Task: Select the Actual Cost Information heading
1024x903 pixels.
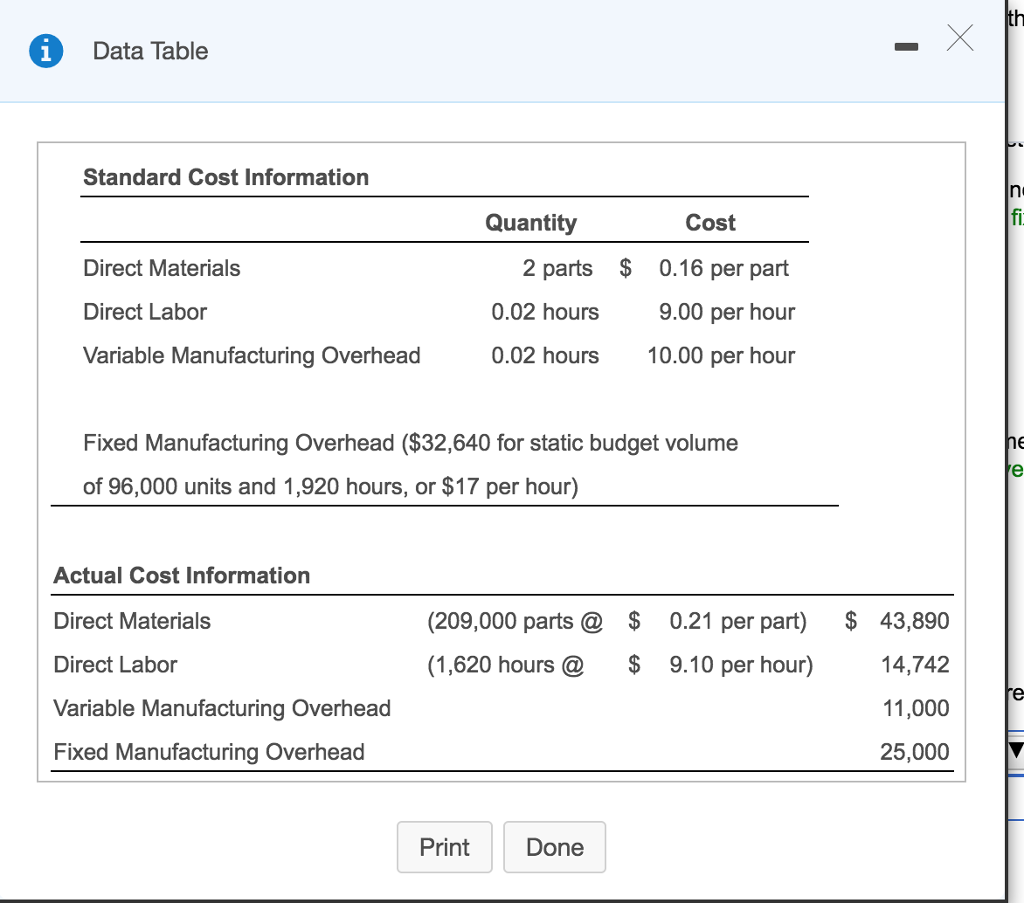Action: (x=181, y=575)
